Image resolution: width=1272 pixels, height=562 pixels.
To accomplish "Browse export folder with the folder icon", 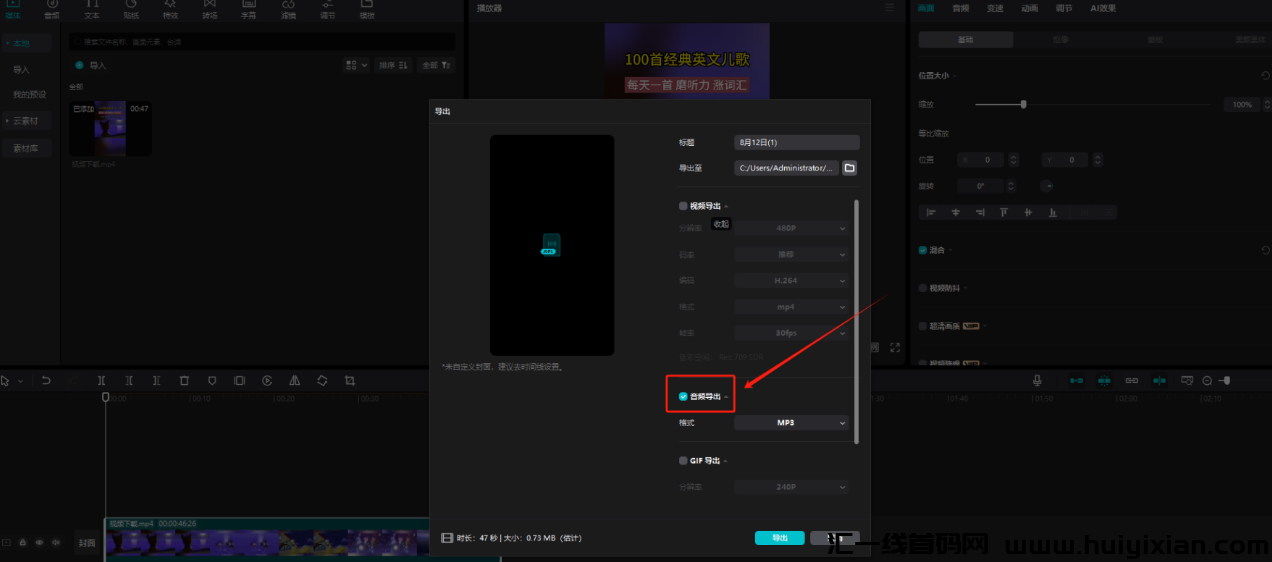I will click(850, 168).
